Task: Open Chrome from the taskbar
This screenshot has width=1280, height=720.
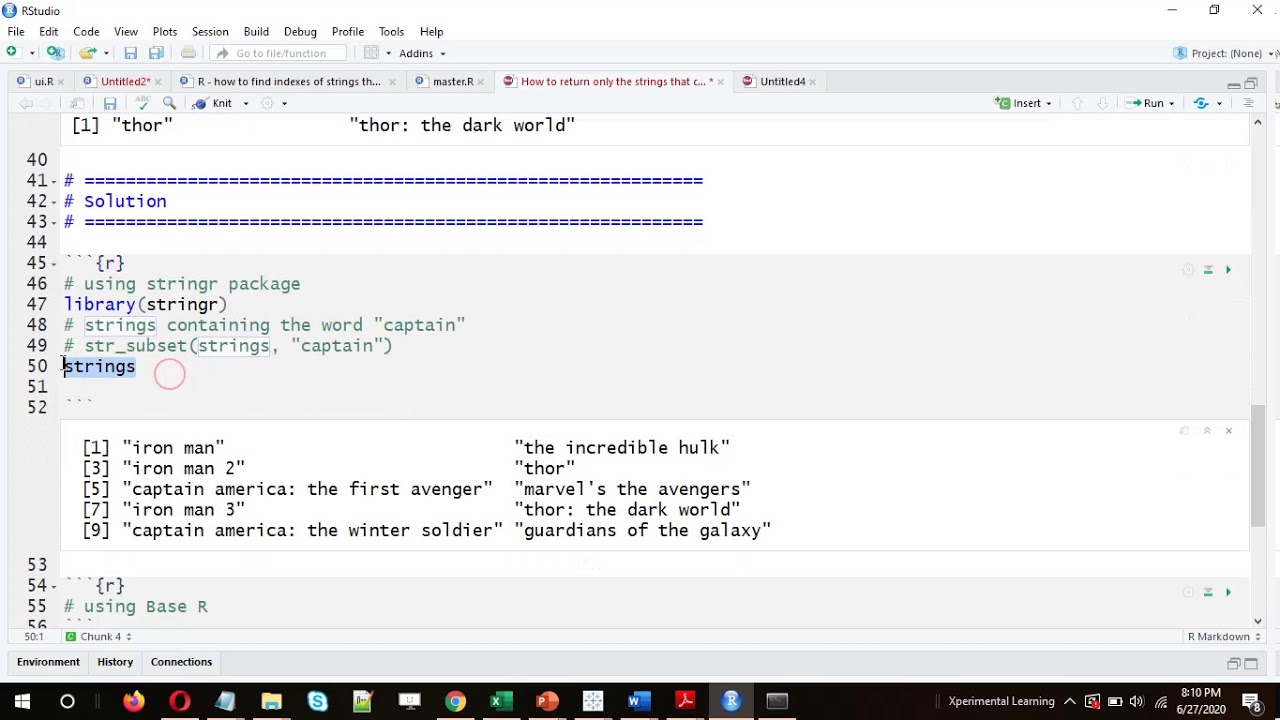Action: (455, 701)
